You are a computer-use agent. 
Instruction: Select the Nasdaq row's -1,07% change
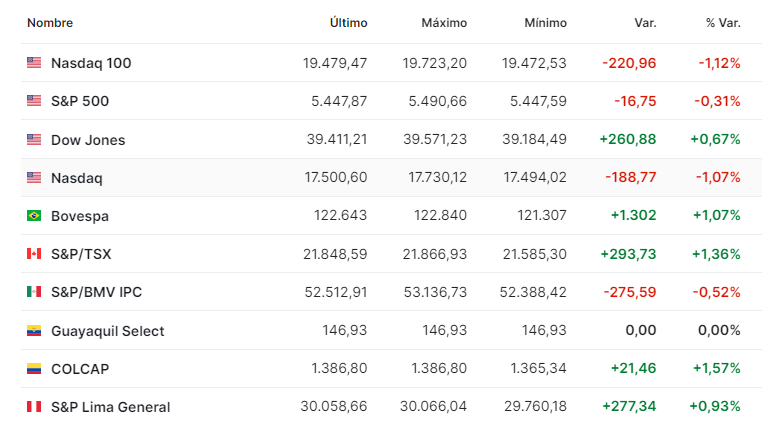point(718,177)
